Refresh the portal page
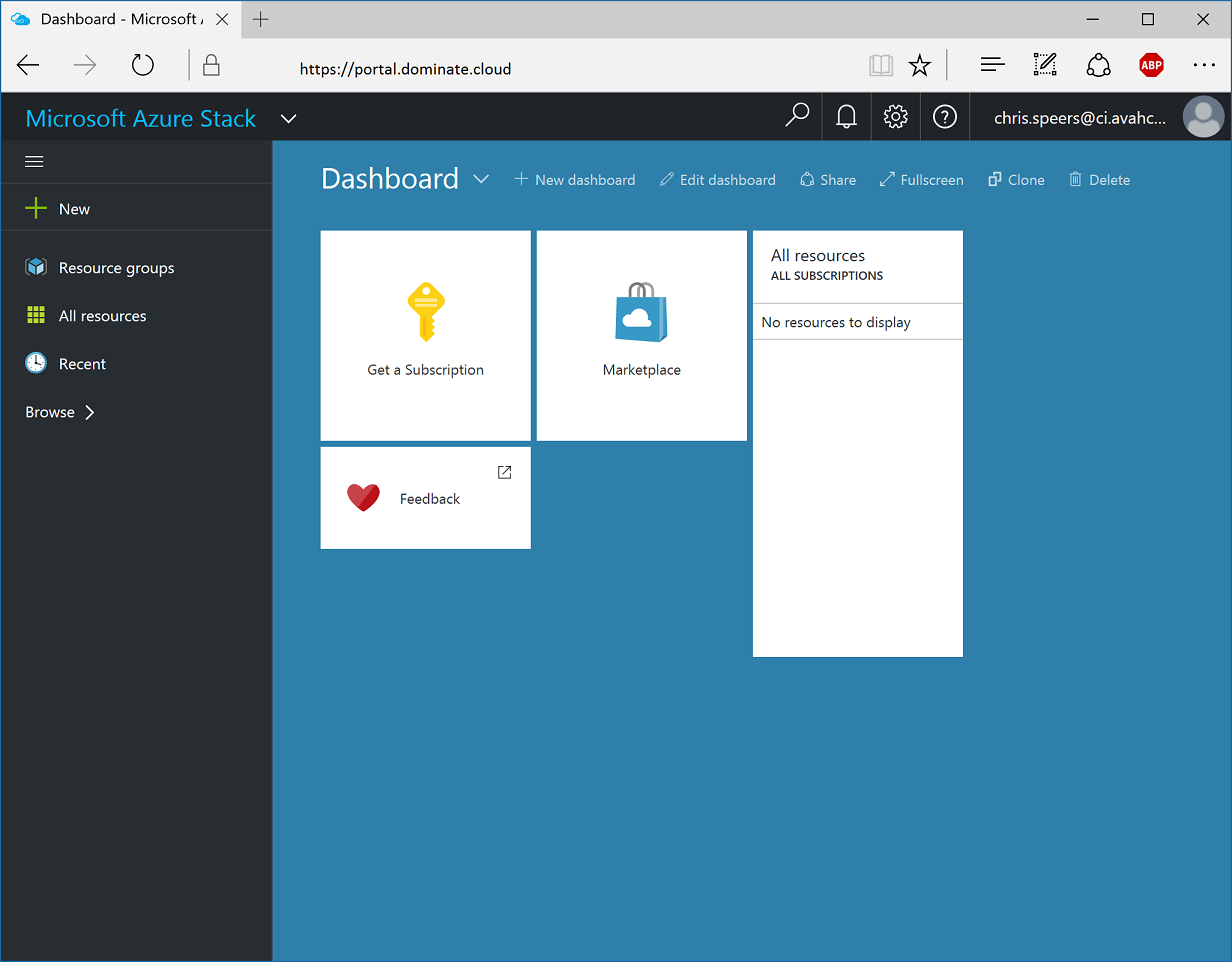The height and width of the screenshot is (962, 1232). point(143,66)
